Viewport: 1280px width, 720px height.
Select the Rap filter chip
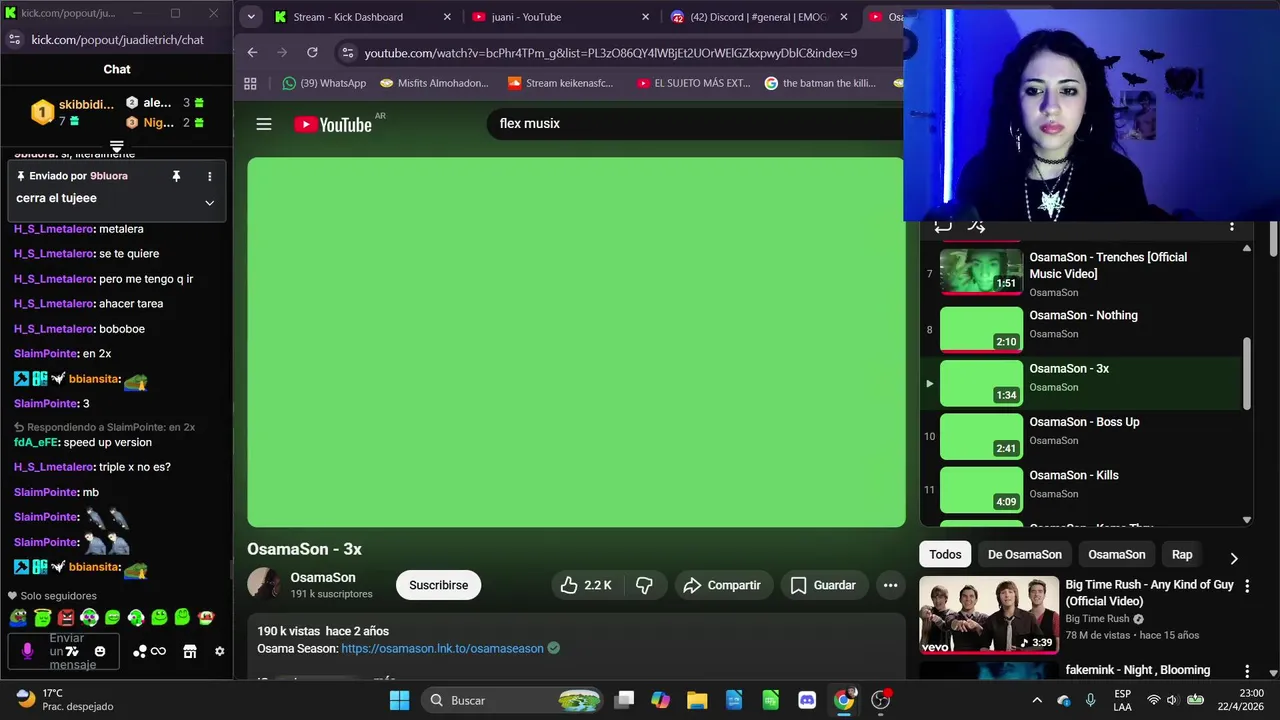coord(1182,554)
